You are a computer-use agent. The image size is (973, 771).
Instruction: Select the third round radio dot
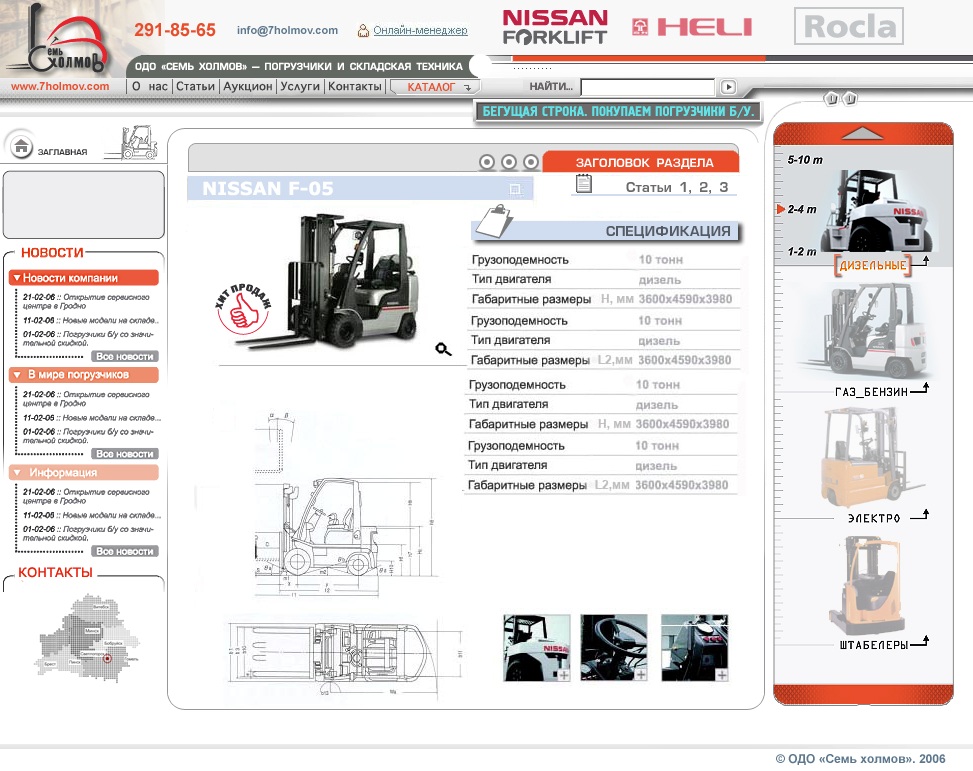point(531,162)
